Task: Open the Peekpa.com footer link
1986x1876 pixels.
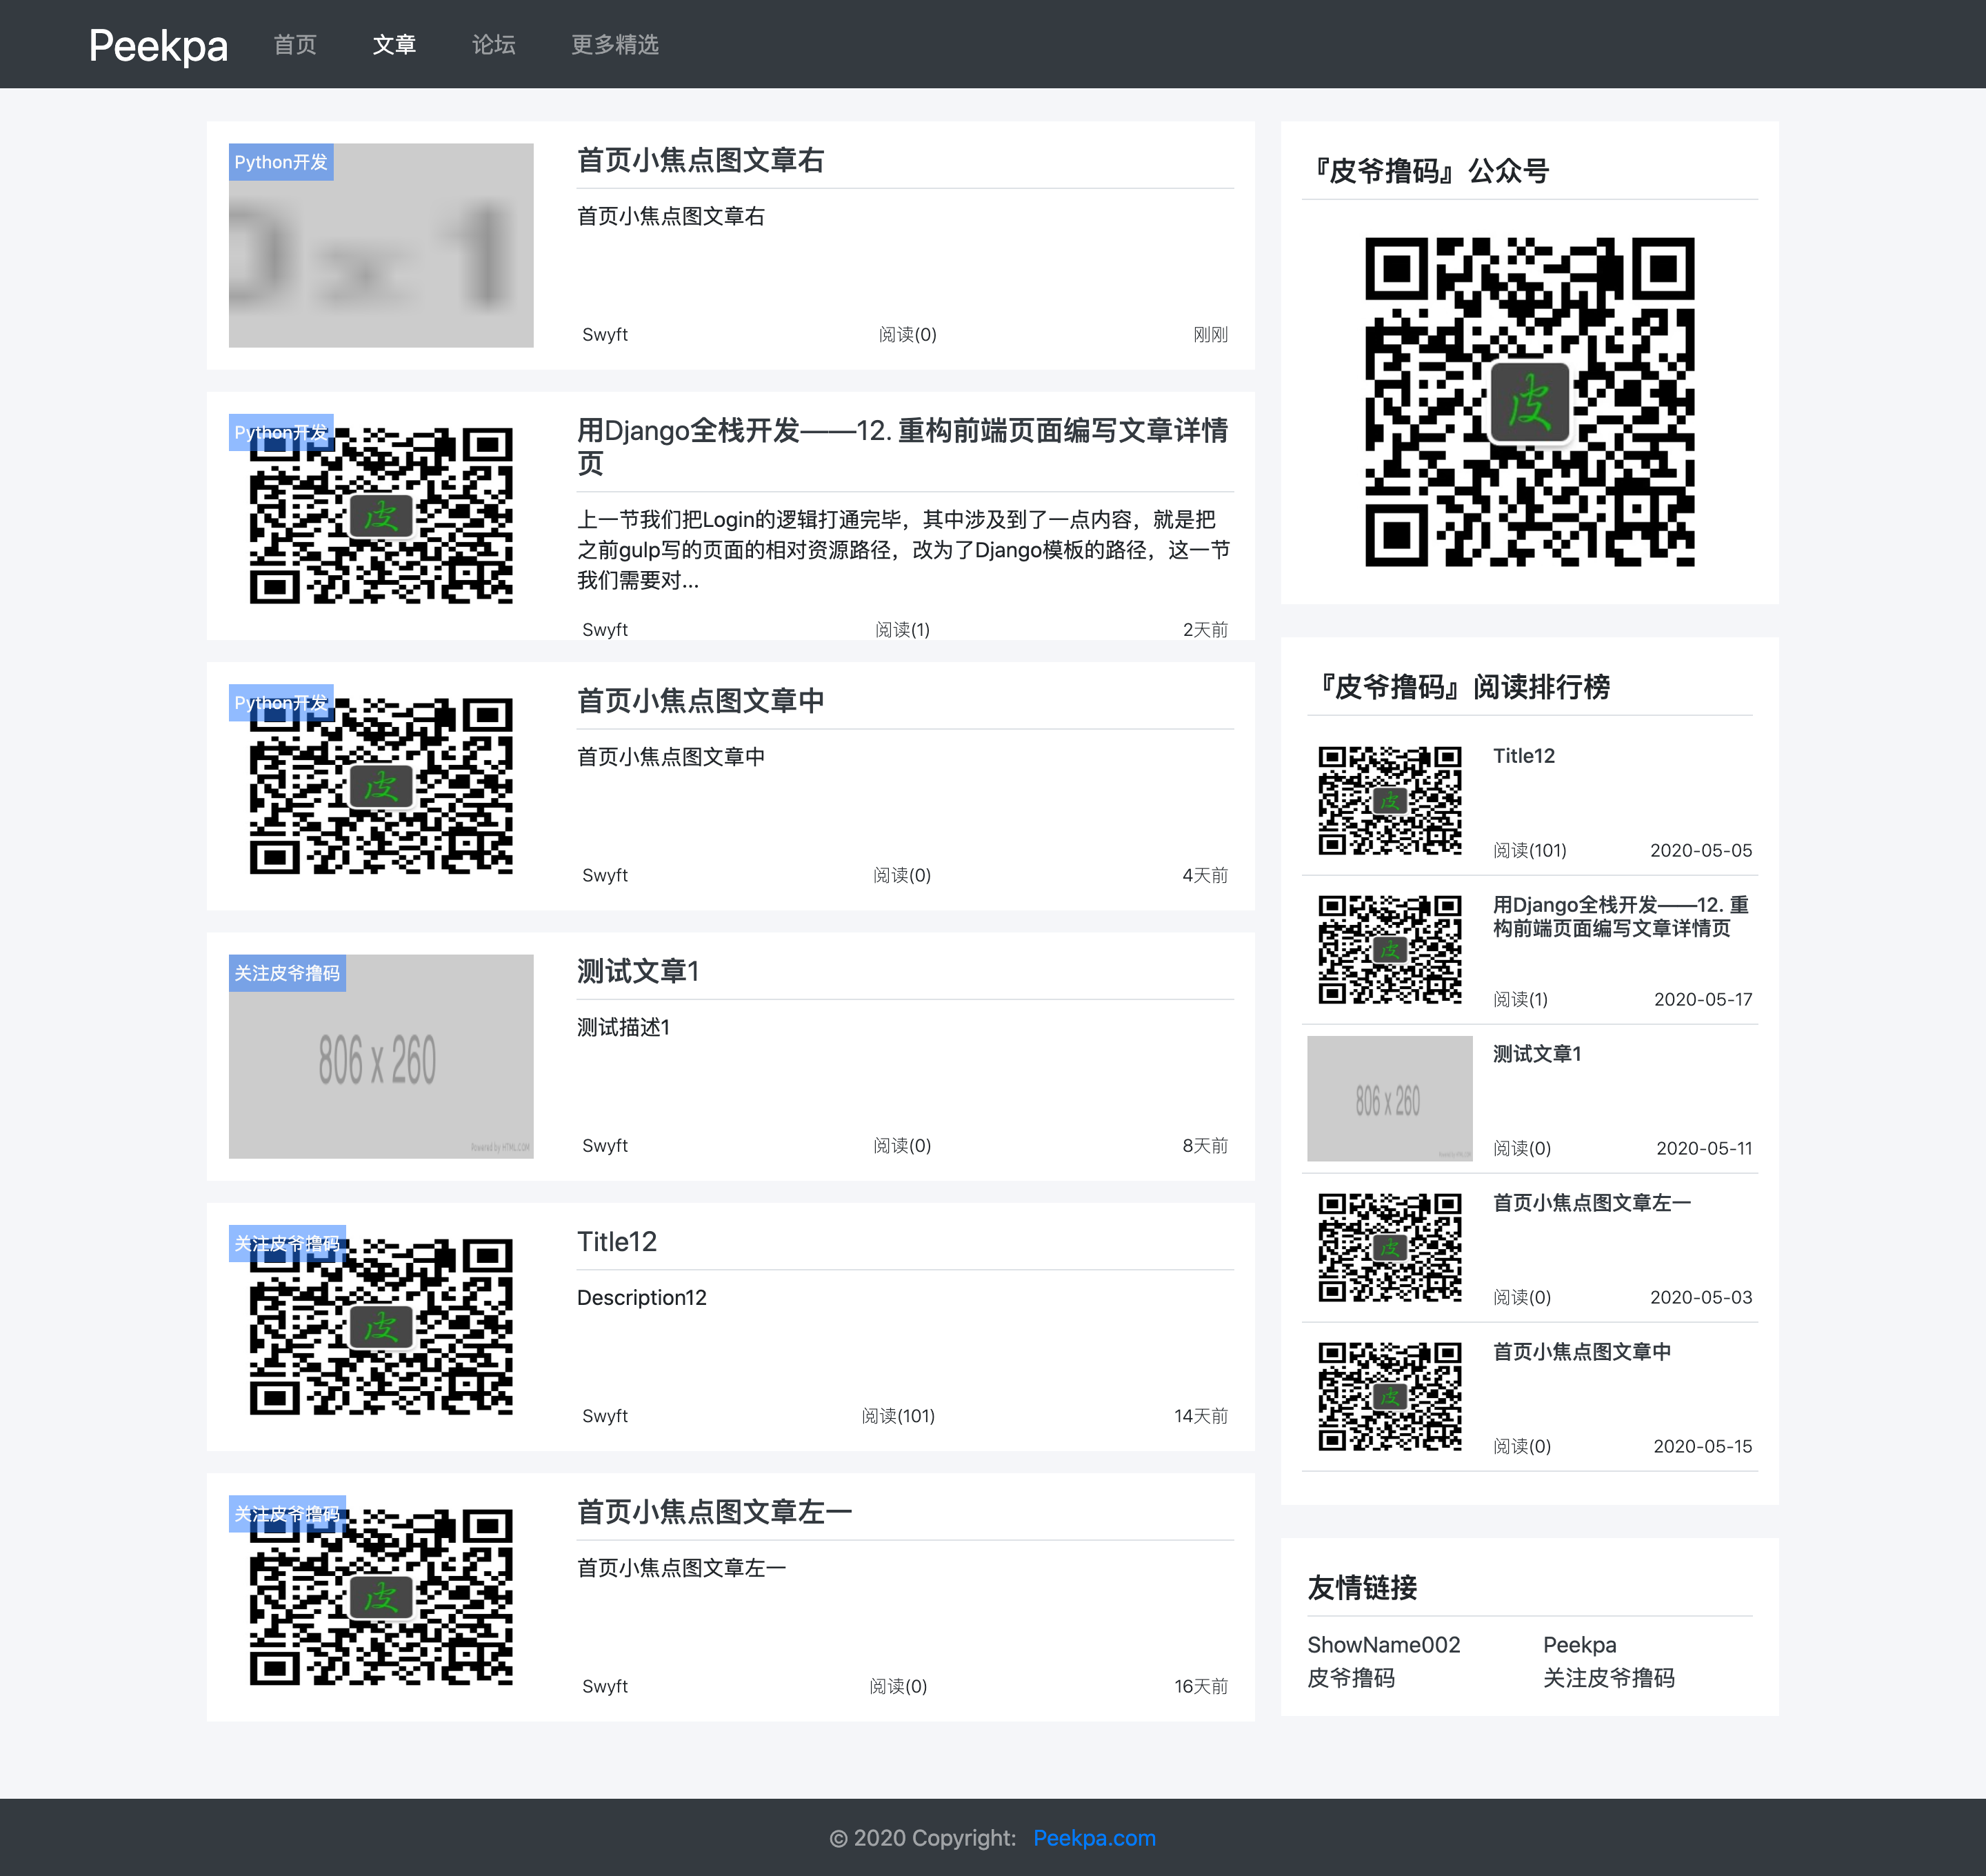Action: click(x=1095, y=1838)
